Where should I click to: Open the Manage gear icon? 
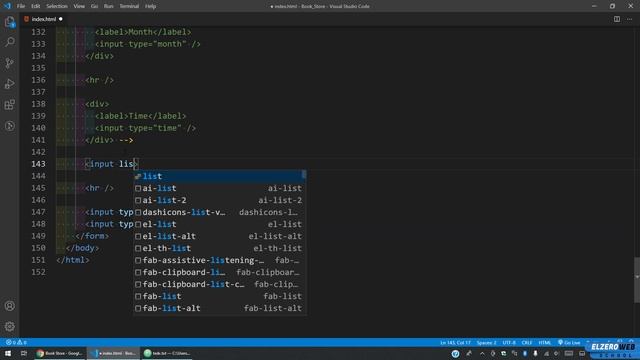click(x=10, y=326)
